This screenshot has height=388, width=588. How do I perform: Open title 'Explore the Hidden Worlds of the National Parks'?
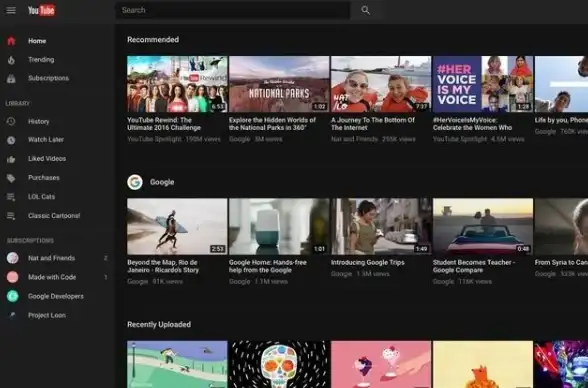(272, 124)
